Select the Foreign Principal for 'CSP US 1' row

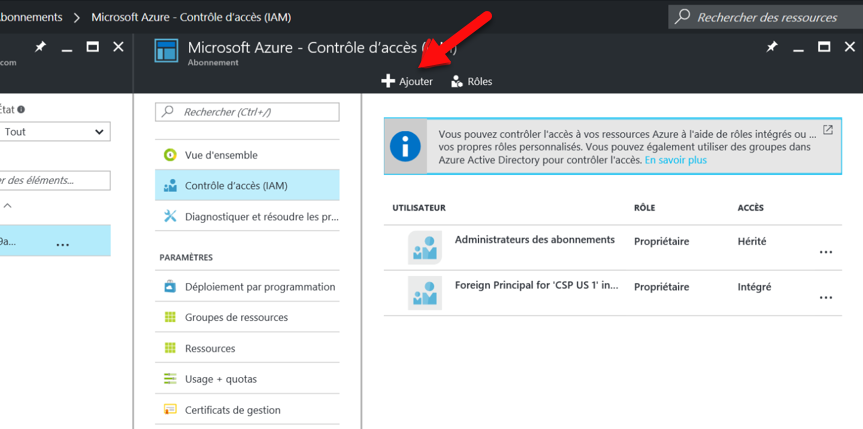tap(613, 293)
